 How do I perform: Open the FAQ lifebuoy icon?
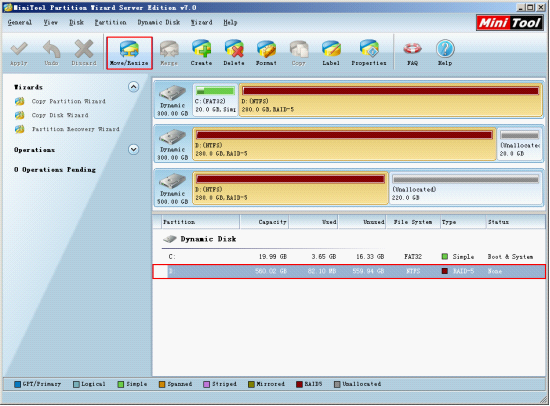[412, 49]
